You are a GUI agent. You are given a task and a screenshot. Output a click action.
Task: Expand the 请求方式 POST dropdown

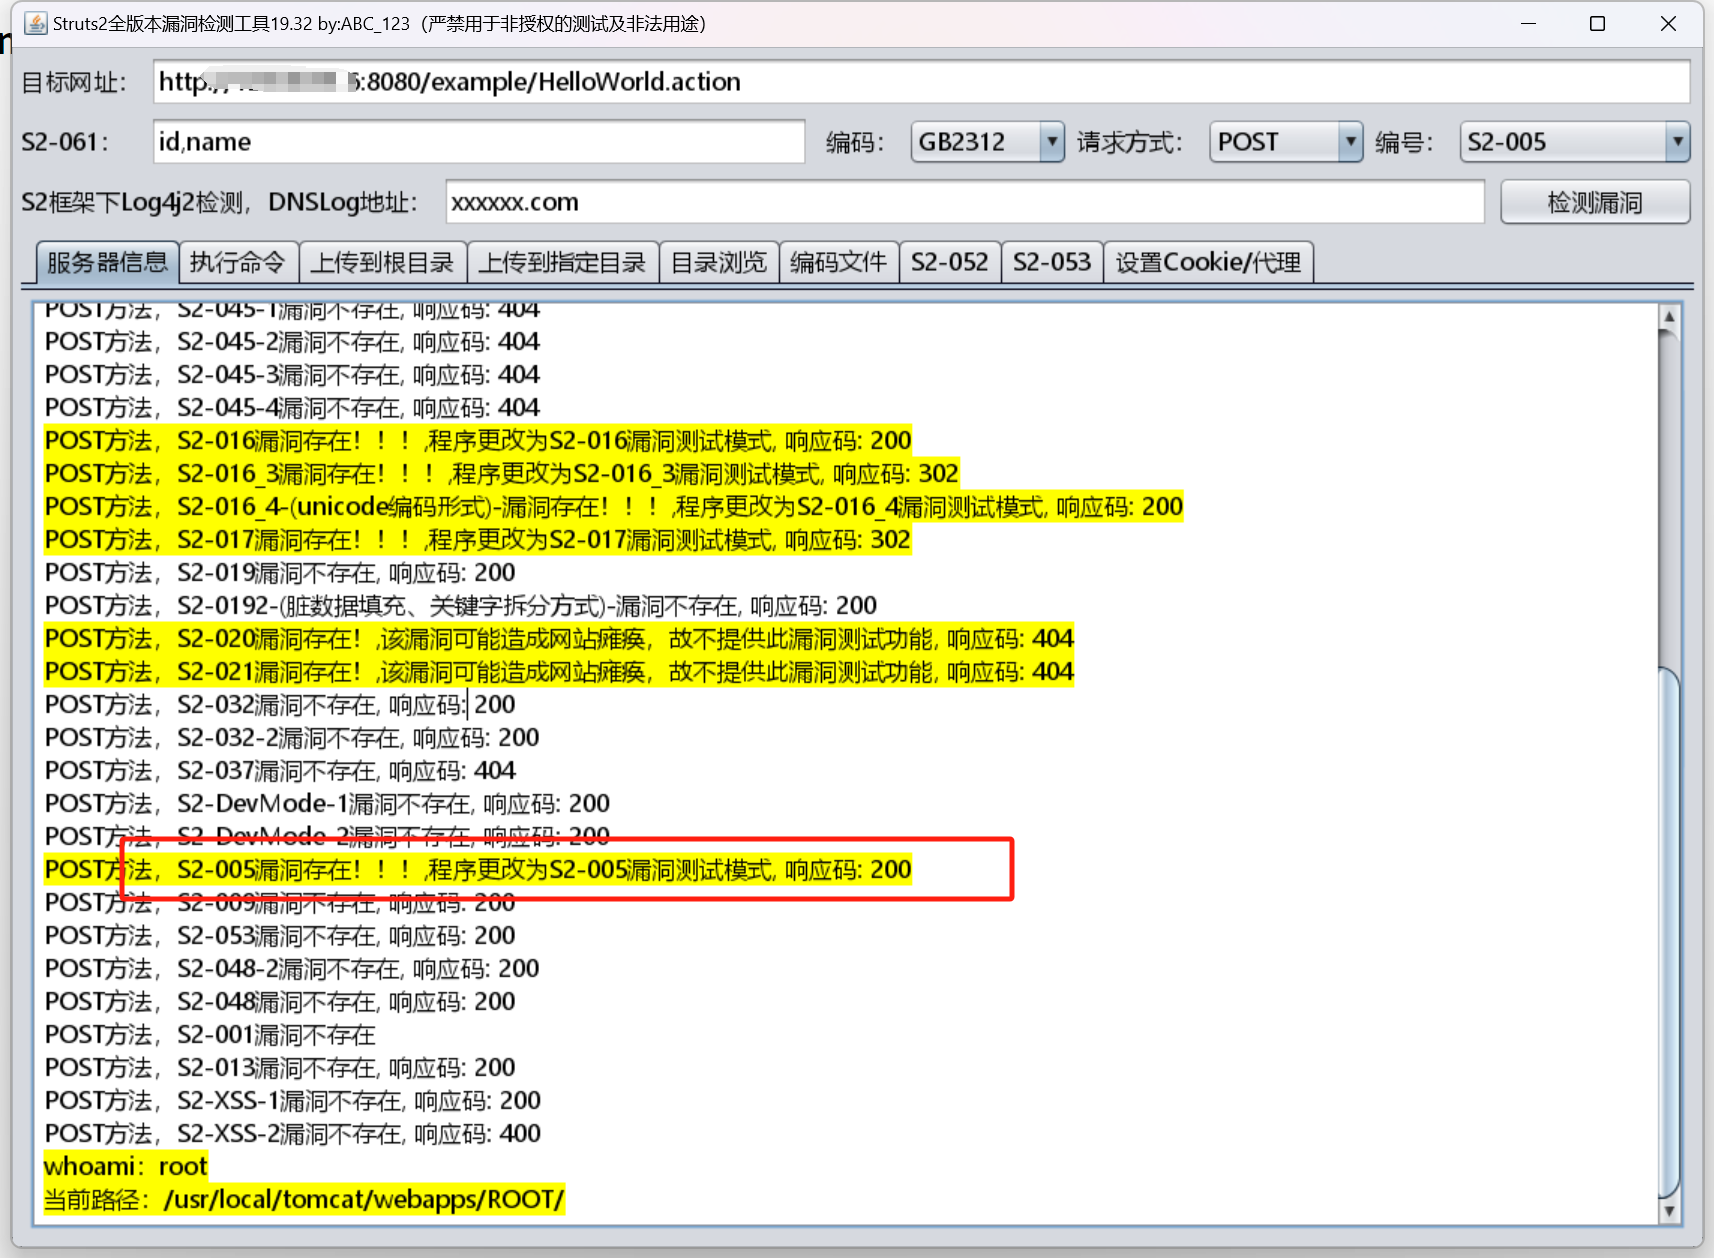point(1350,142)
